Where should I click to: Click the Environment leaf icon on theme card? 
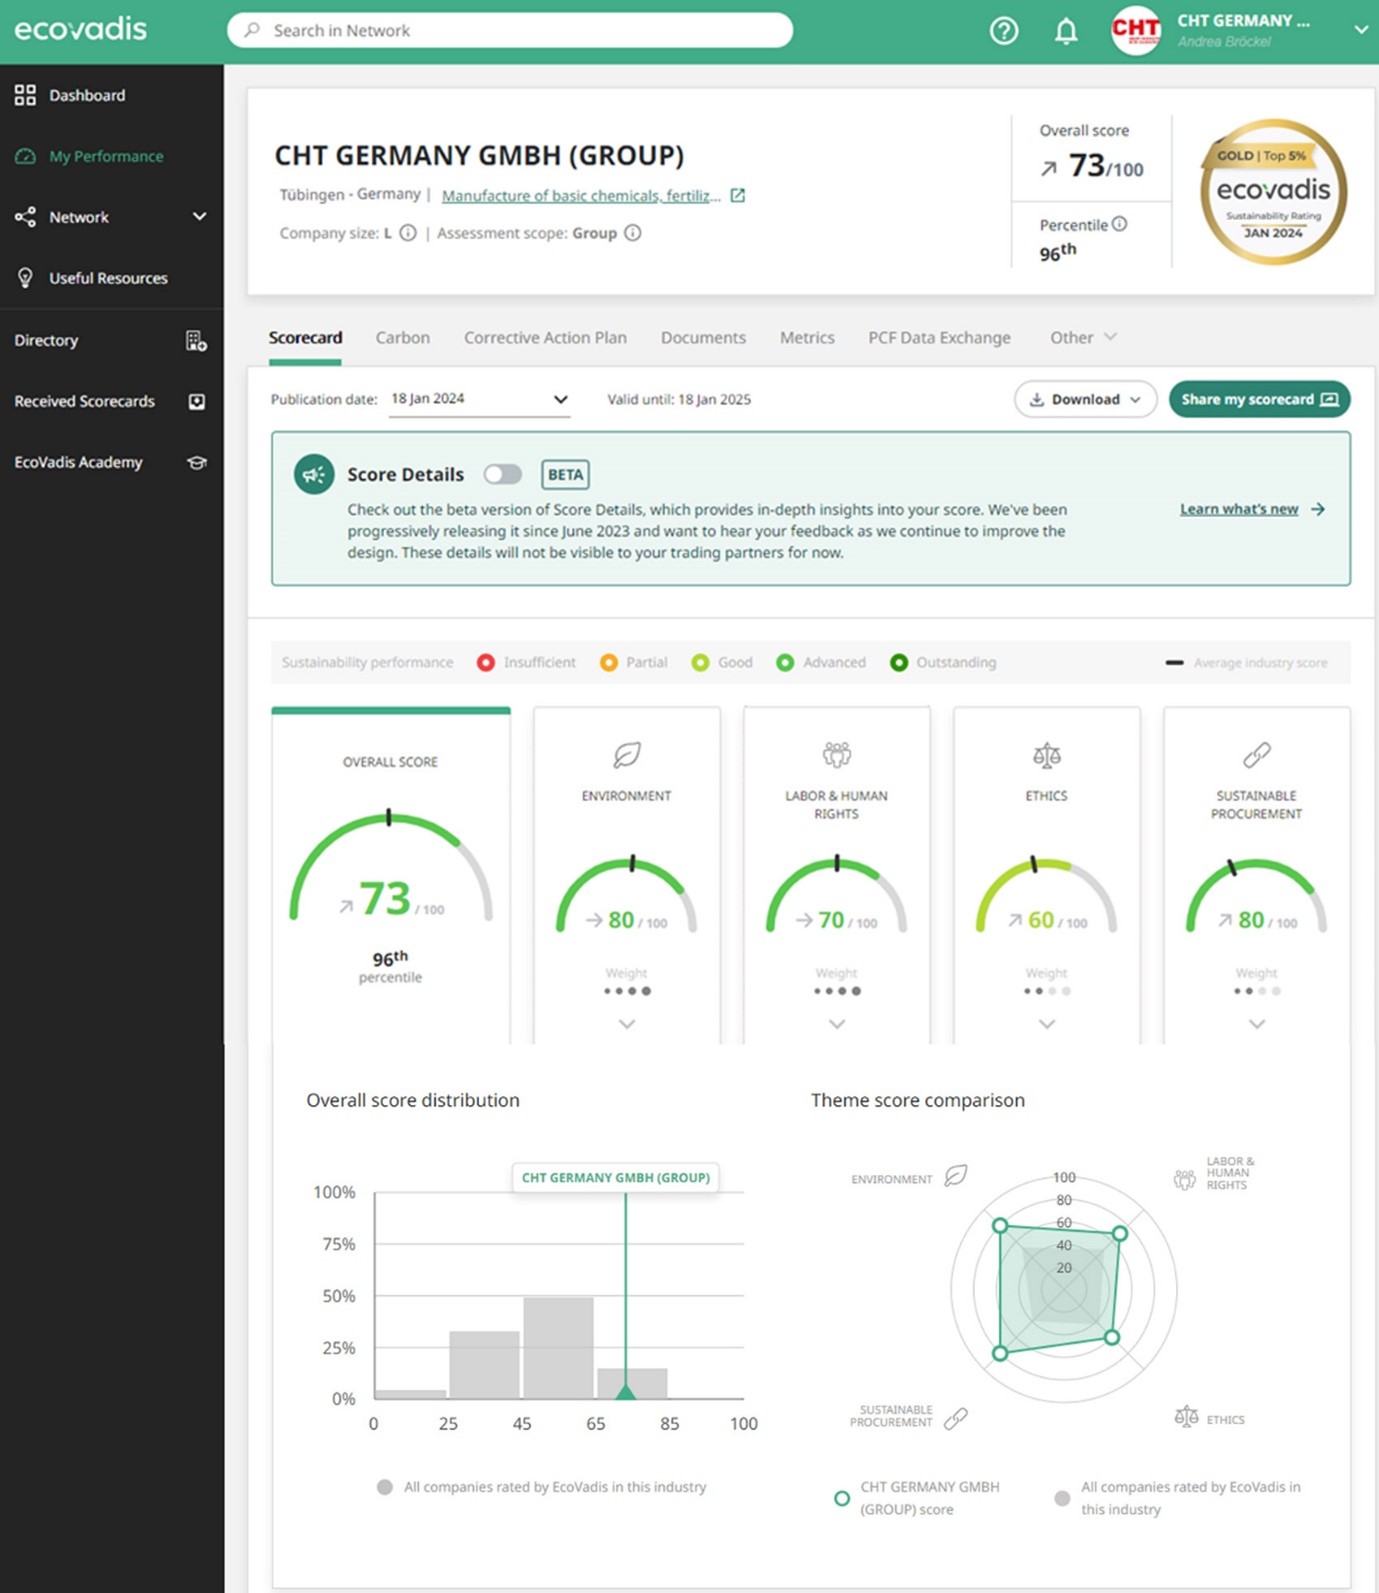pyautogui.click(x=627, y=755)
